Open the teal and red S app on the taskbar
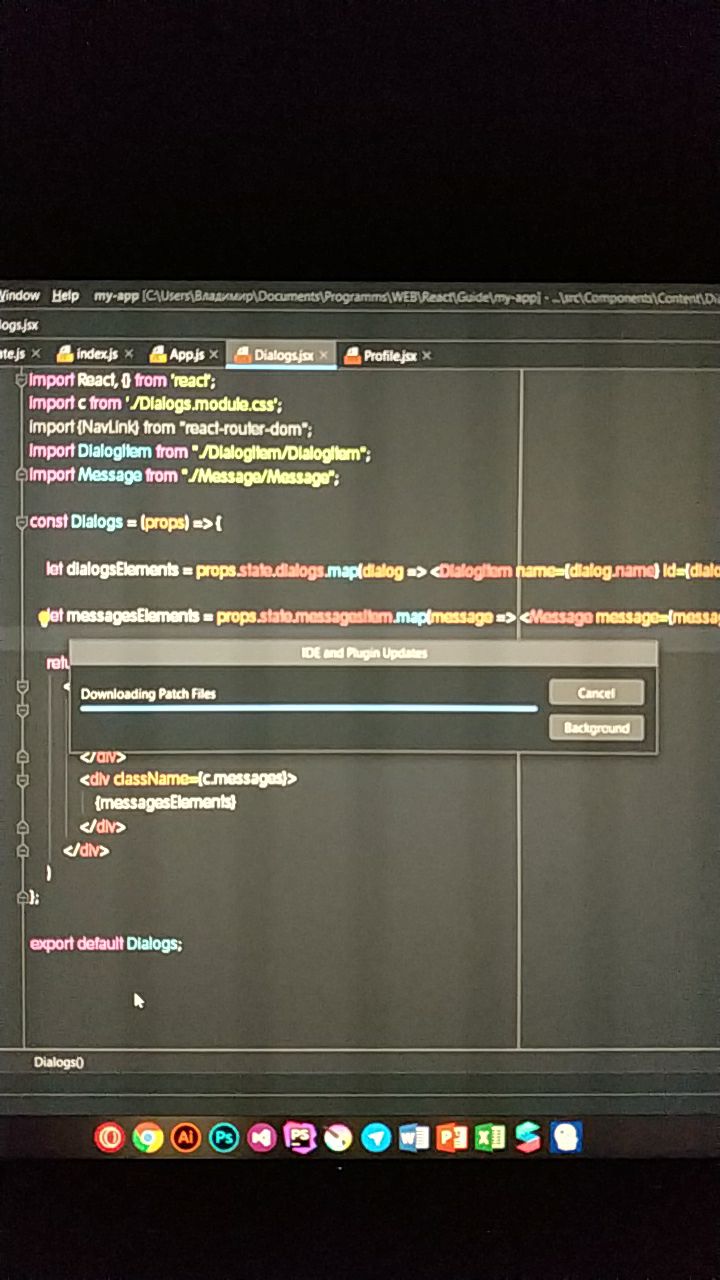 click(x=528, y=1137)
